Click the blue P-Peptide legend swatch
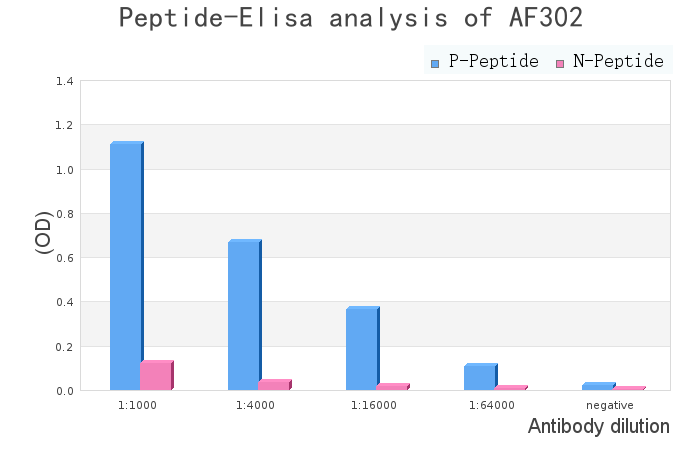 435,63
